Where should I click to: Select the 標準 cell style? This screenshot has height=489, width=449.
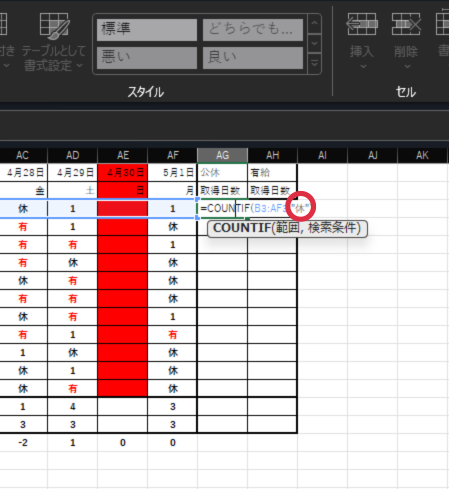(147, 30)
